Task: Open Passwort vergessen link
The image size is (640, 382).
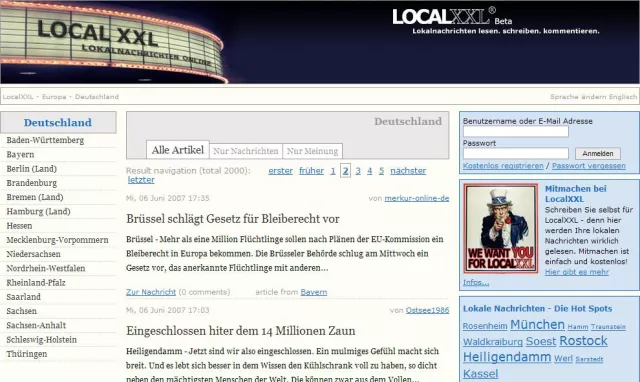Action: [589, 166]
